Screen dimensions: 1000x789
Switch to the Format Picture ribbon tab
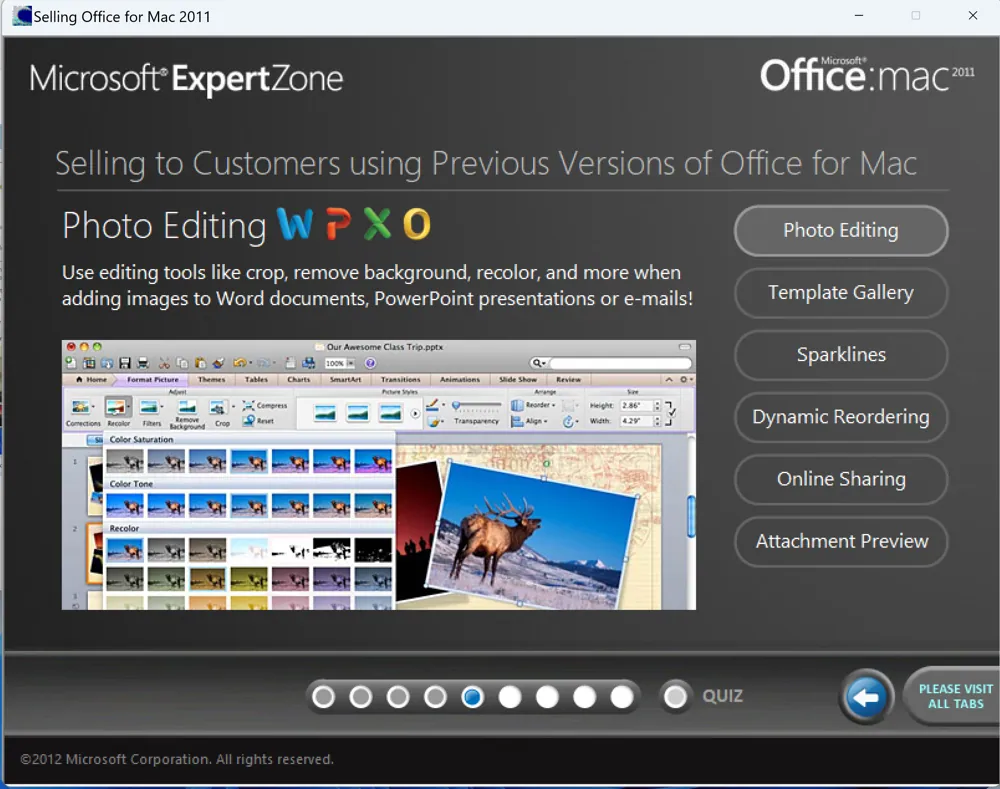tap(152, 380)
